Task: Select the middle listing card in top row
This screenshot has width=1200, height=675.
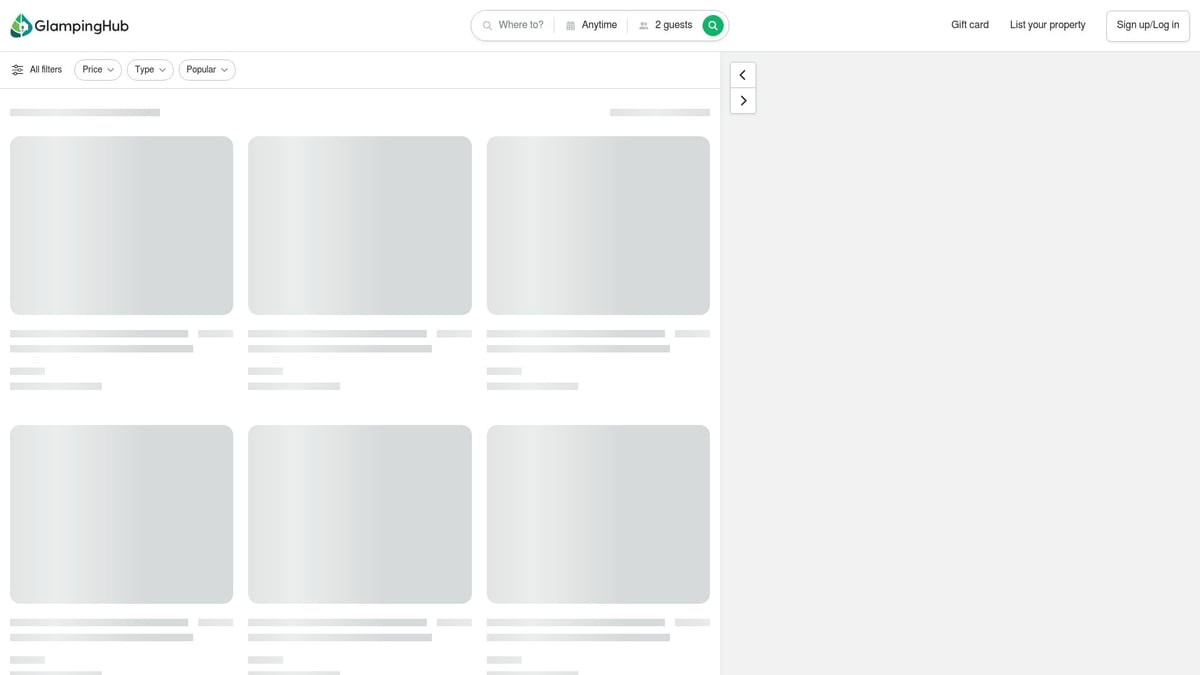Action: [359, 225]
